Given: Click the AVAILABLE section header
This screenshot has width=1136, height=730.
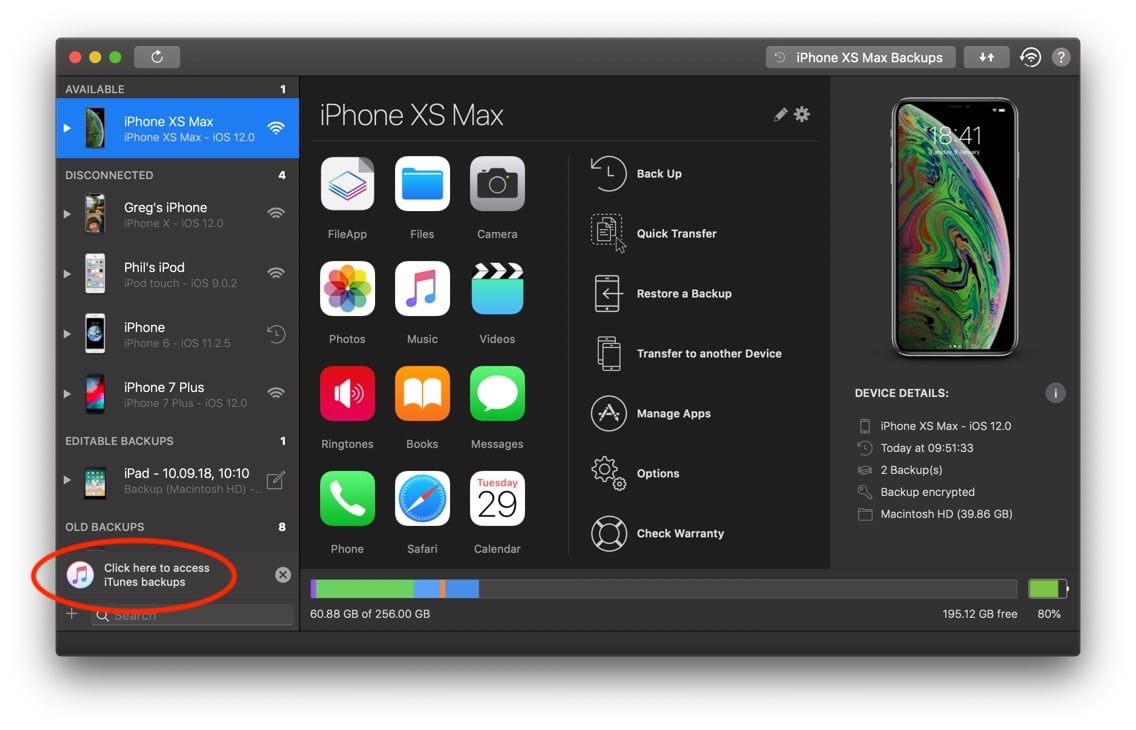Looking at the screenshot, I should click(x=95, y=89).
